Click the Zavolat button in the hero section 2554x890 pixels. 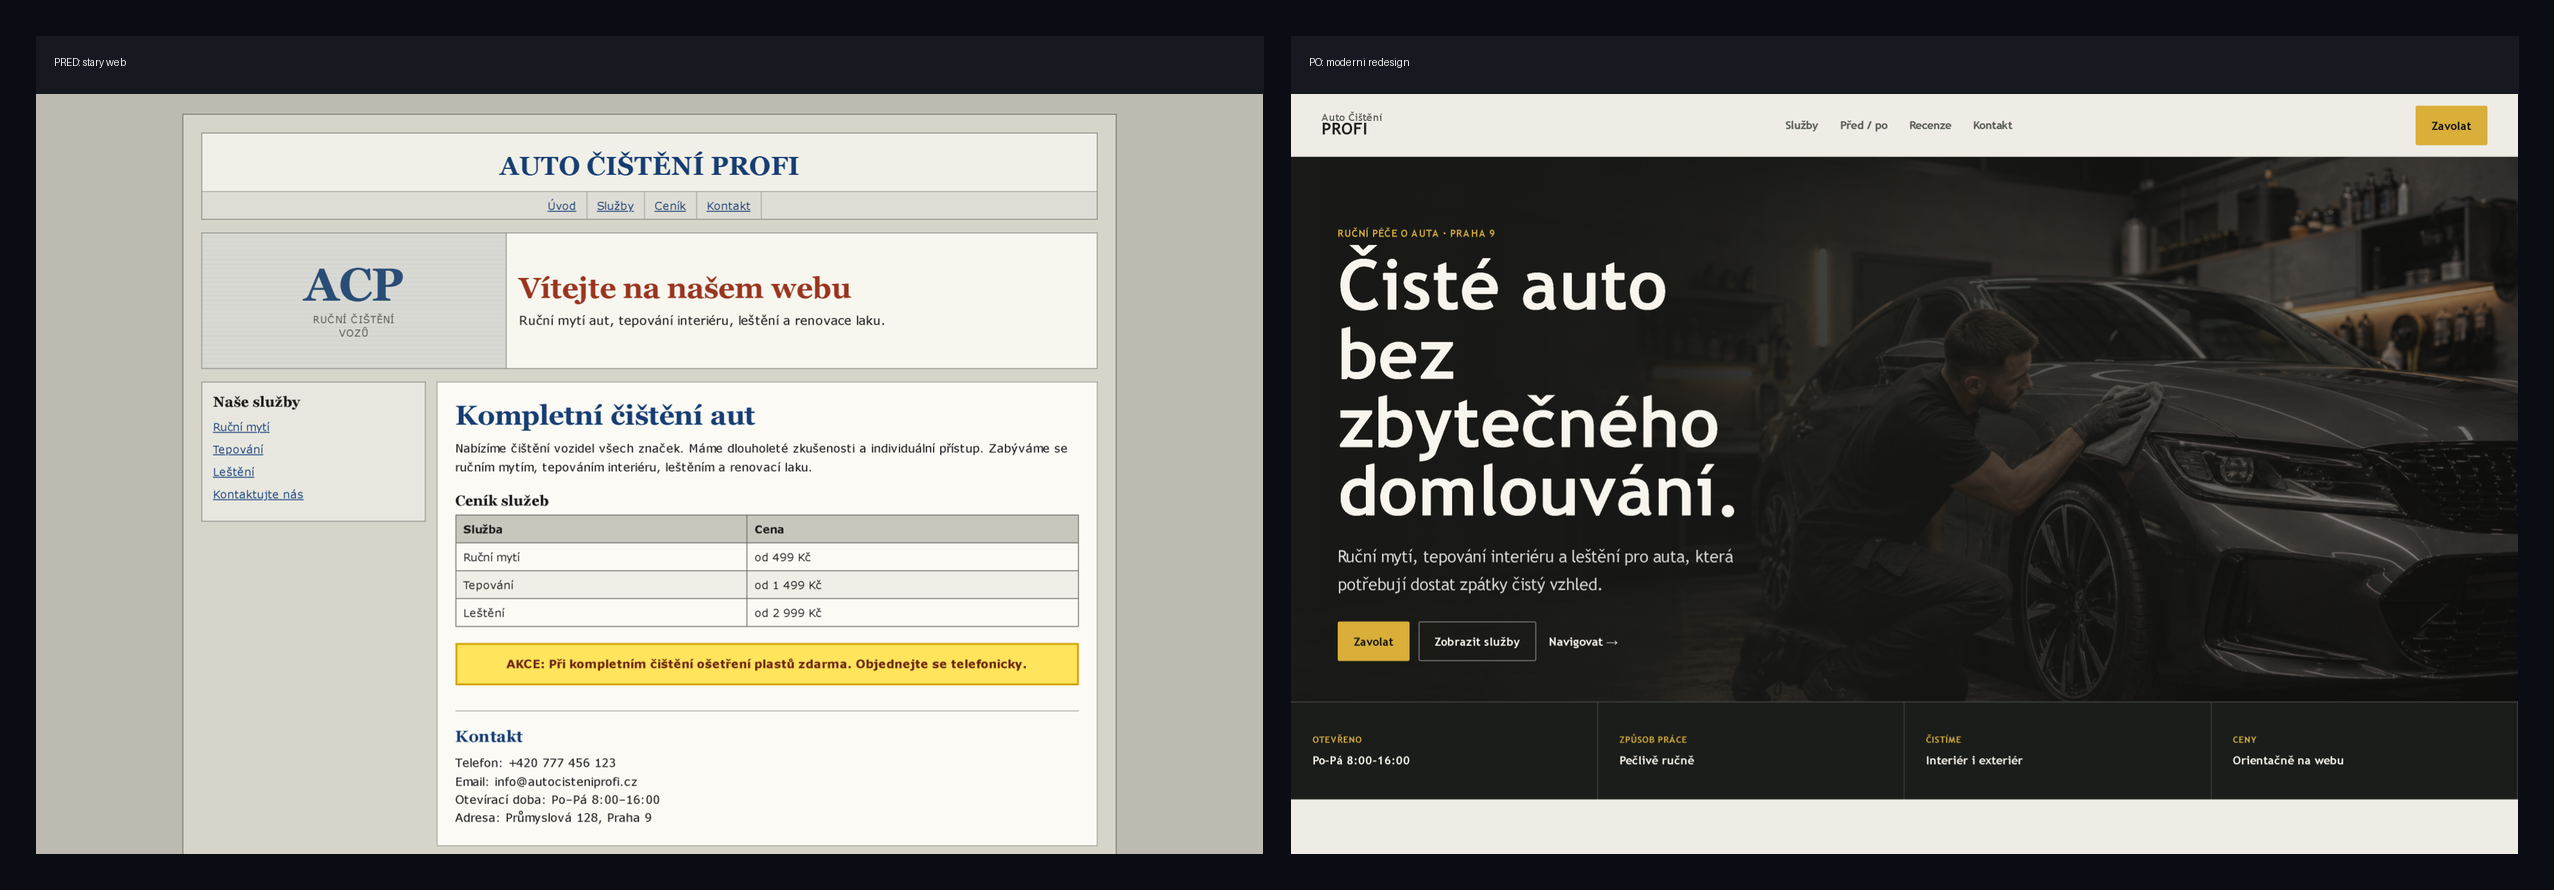(1373, 642)
